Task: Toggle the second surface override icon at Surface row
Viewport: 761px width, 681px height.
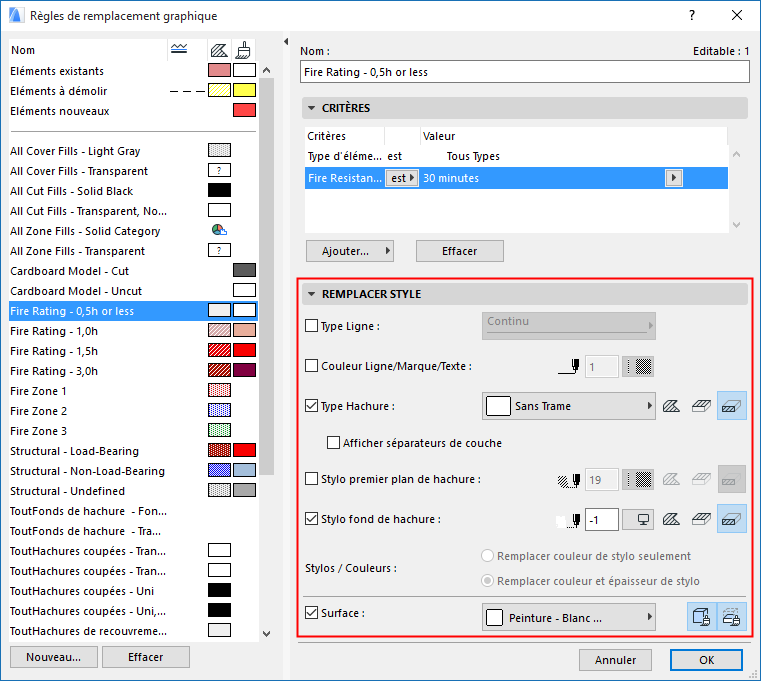Action: 731,617
